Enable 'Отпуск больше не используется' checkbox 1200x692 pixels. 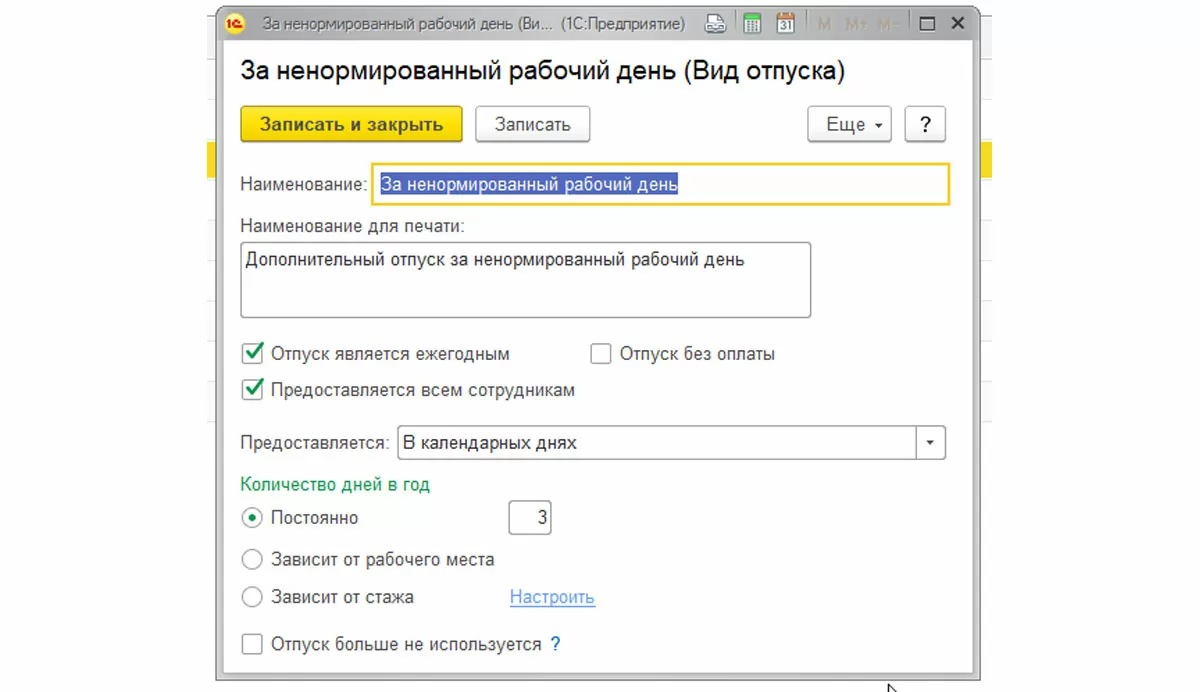pos(252,645)
